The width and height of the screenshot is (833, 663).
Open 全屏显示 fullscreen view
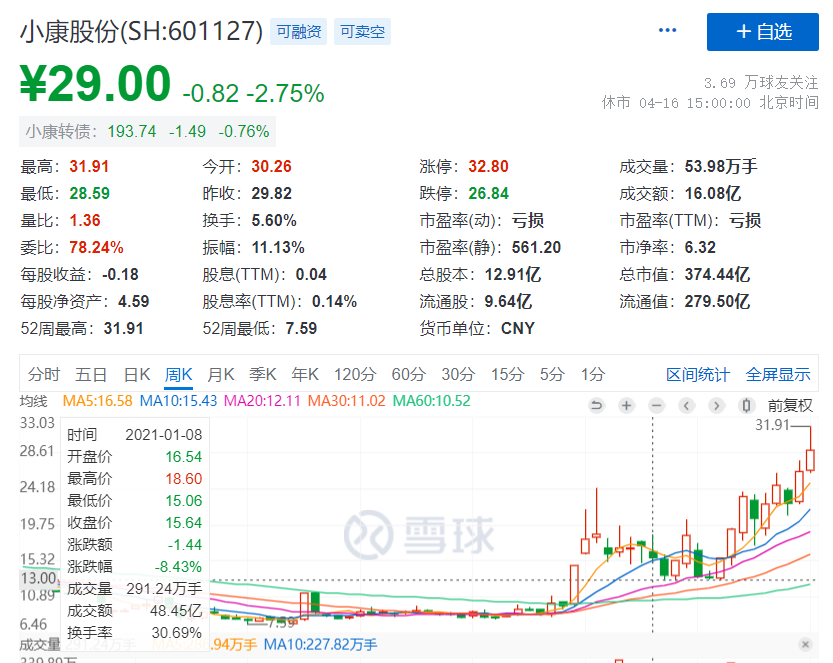pyautogui.click(x=778, y=375)
